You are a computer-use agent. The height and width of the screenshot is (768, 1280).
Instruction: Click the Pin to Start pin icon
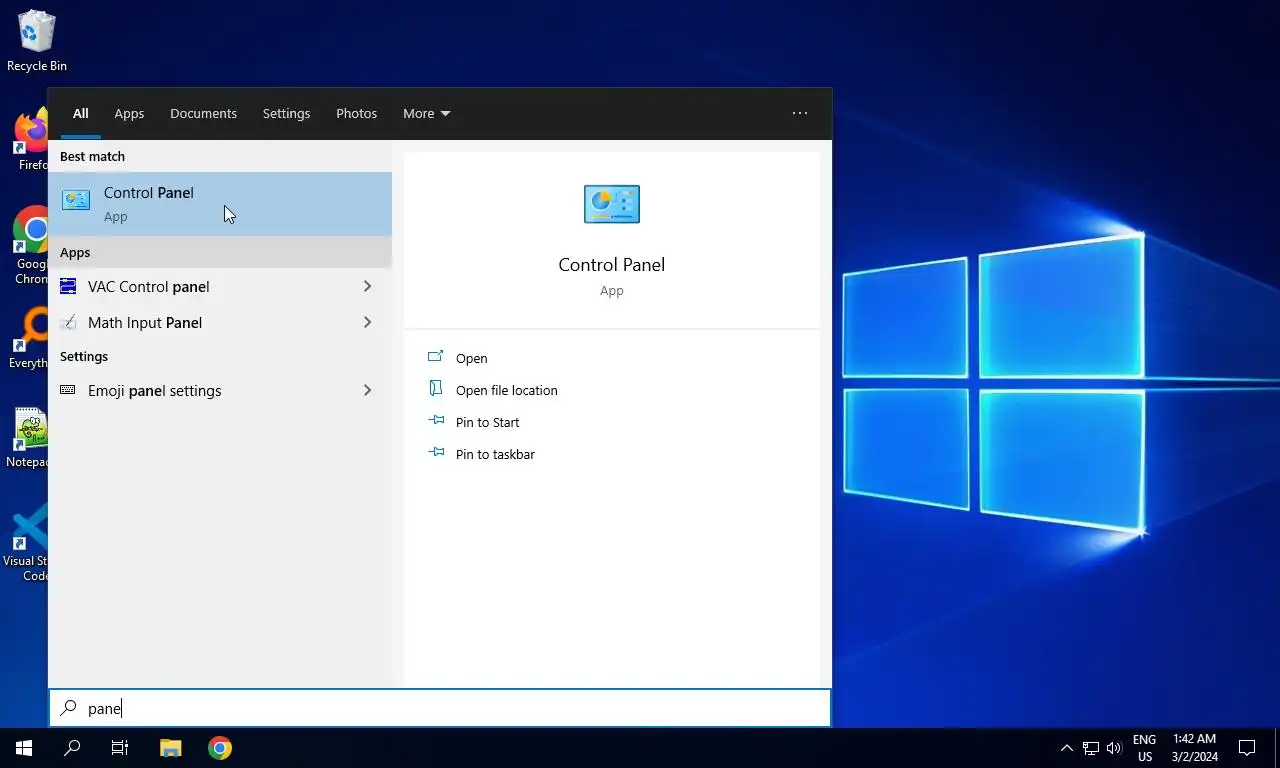(x=436, y=421)
